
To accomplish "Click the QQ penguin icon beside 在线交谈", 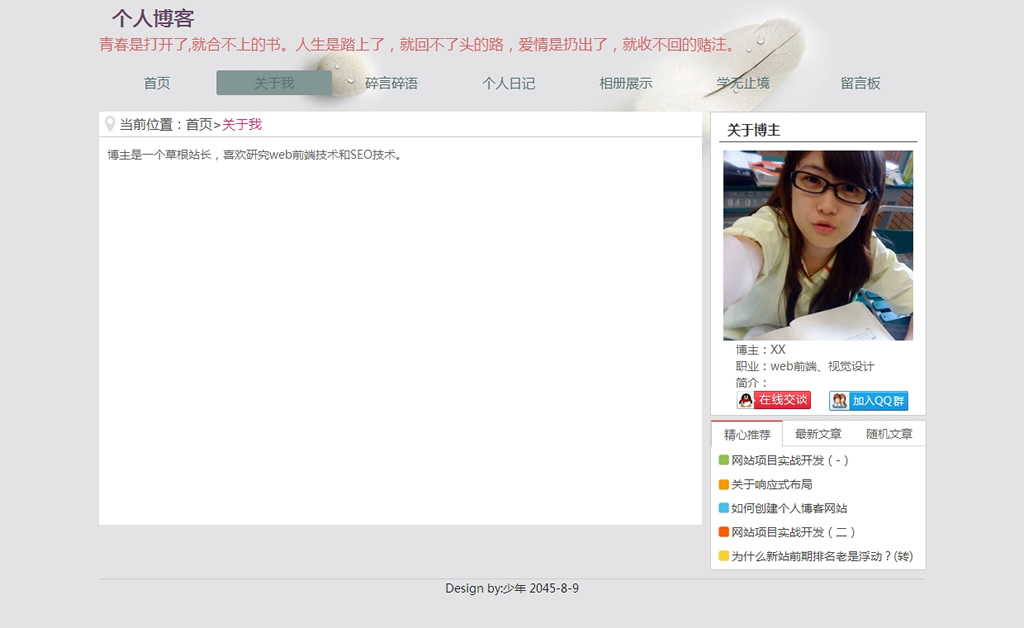I will [745, 400].
